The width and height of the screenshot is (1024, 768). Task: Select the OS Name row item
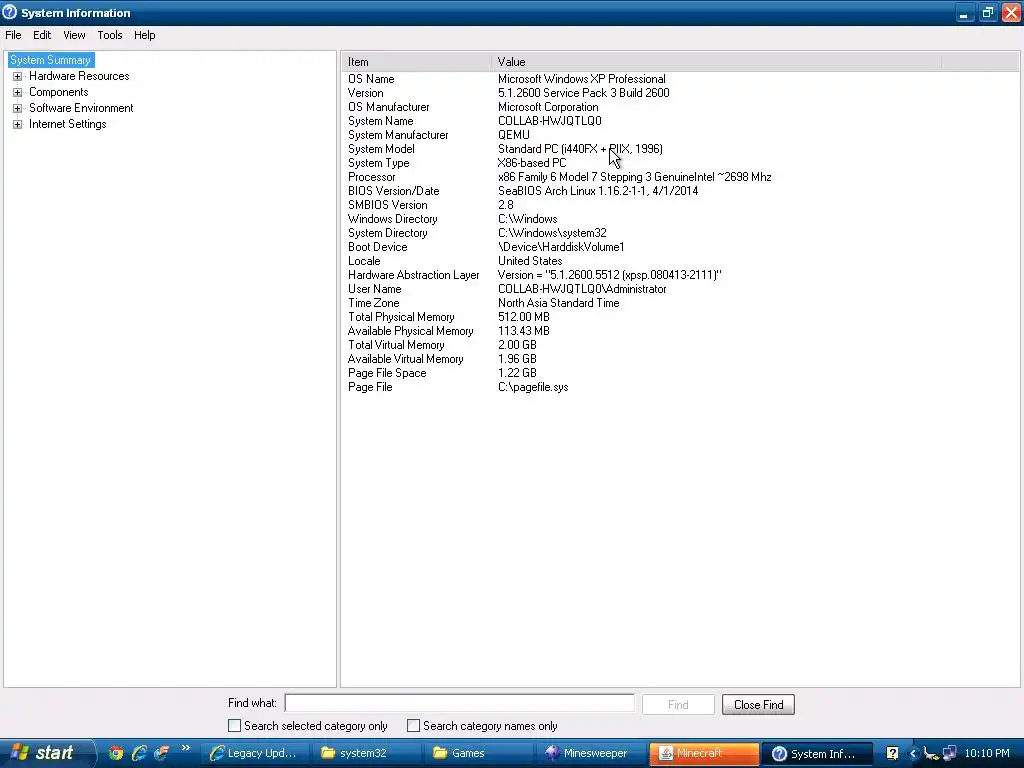(x=371, y=79)
